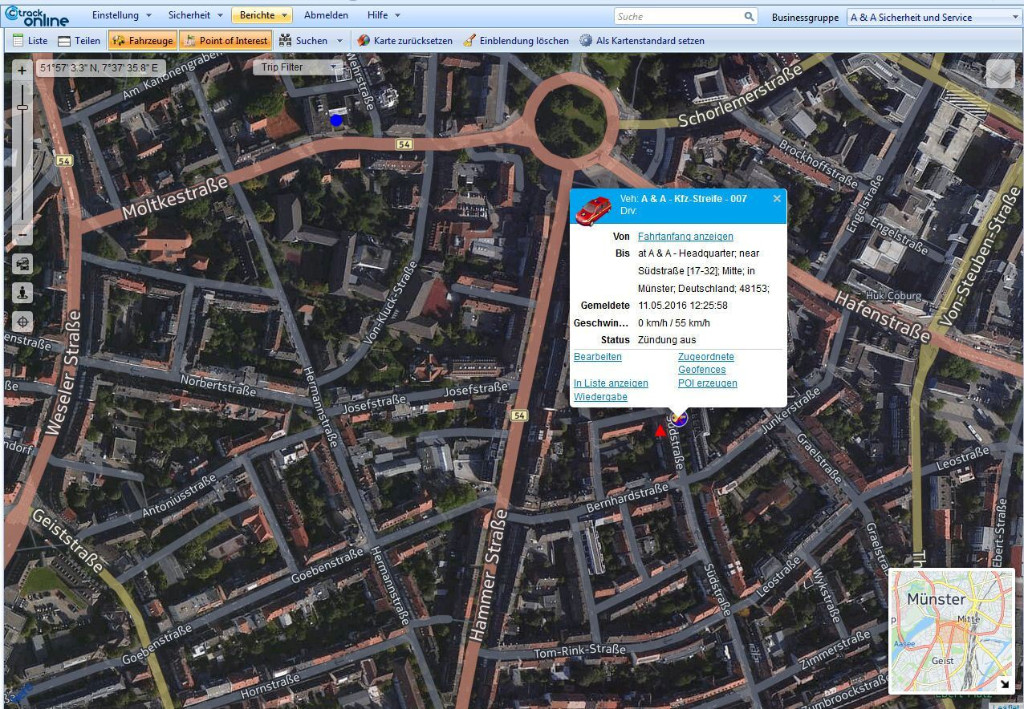Close the vehicle info popup
1024x709 pixels.
pyautogui.click(x=776, y=198)
